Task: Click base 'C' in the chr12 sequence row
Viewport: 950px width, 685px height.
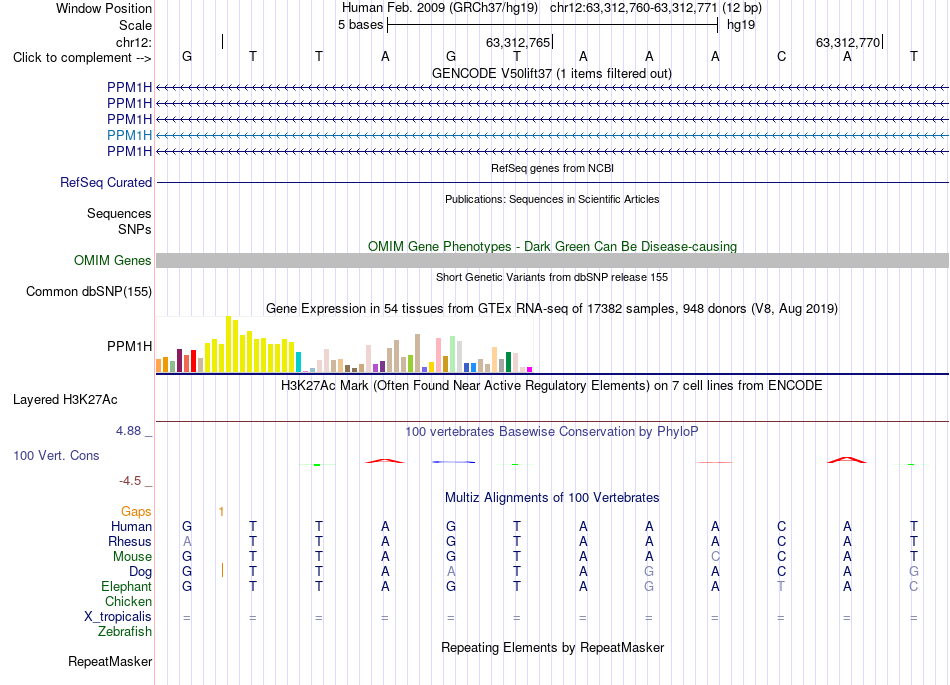Action: point(782,57)
